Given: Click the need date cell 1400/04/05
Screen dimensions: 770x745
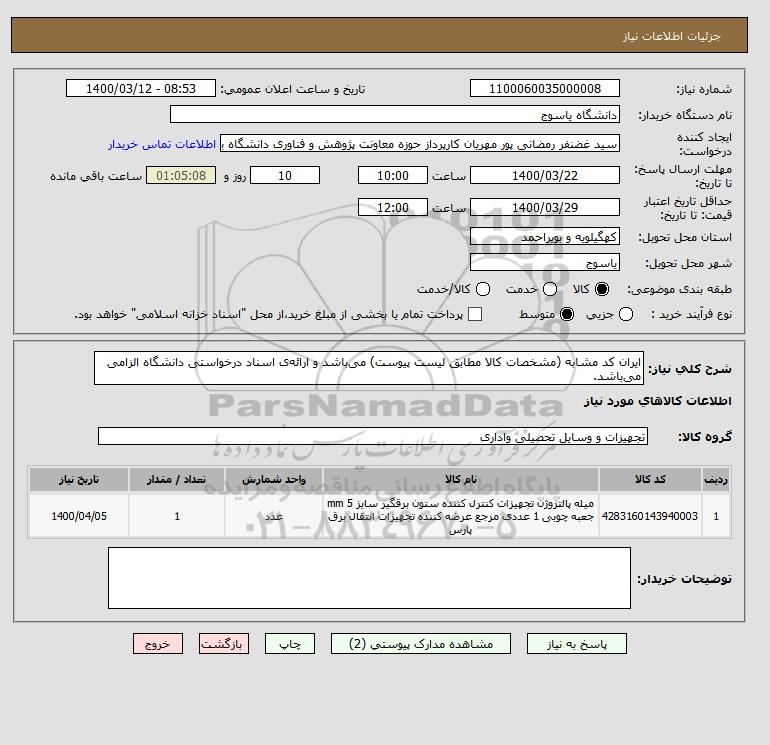Looking at the screenshot, I should [x=79, y=516].
